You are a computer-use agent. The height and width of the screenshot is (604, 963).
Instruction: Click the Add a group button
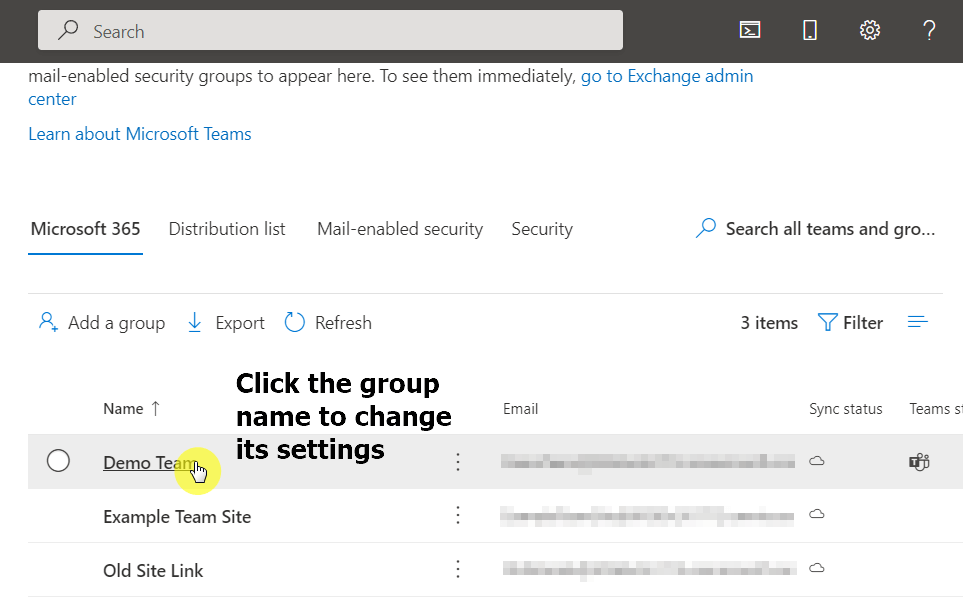tap(101, 323)
